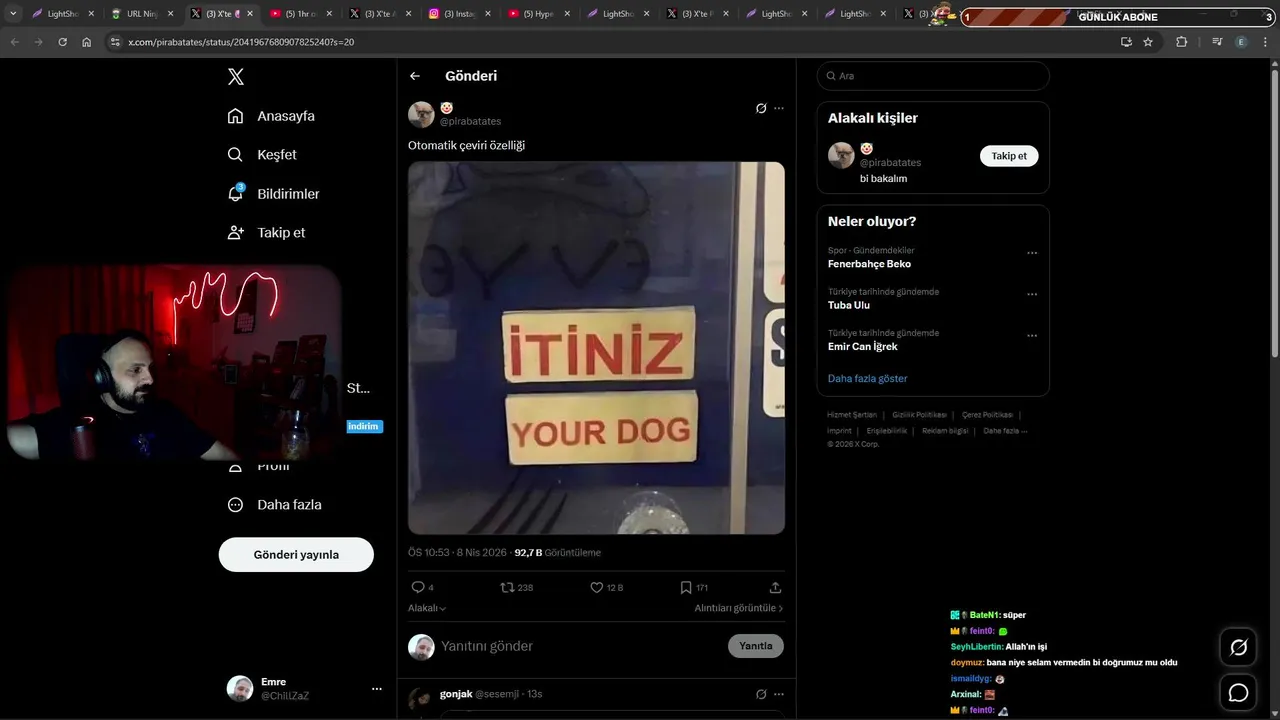Click the Yanıtla button
1280x720 pixels.
(756, 646)
